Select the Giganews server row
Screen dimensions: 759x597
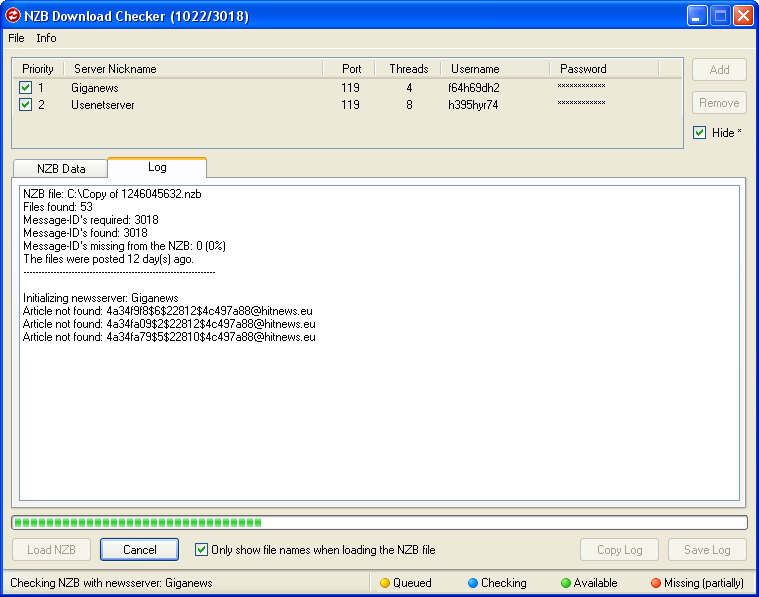[347, 88]
